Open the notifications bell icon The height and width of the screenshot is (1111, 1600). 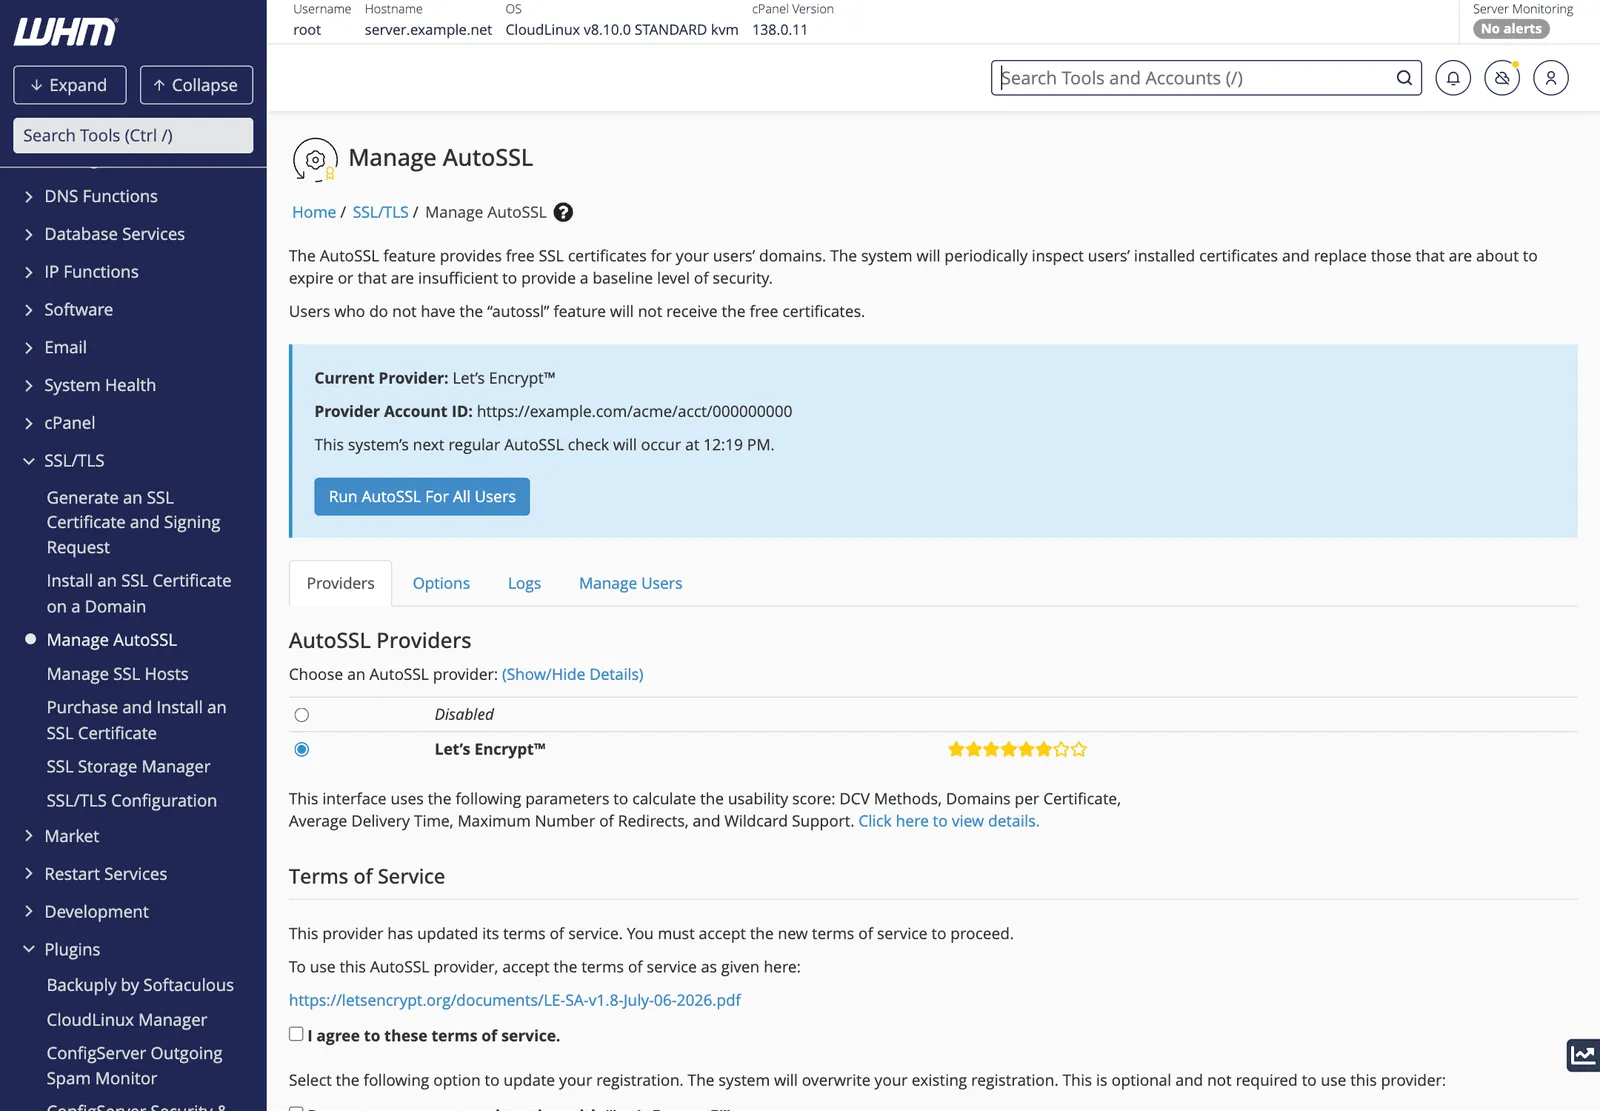point(1453,78)
